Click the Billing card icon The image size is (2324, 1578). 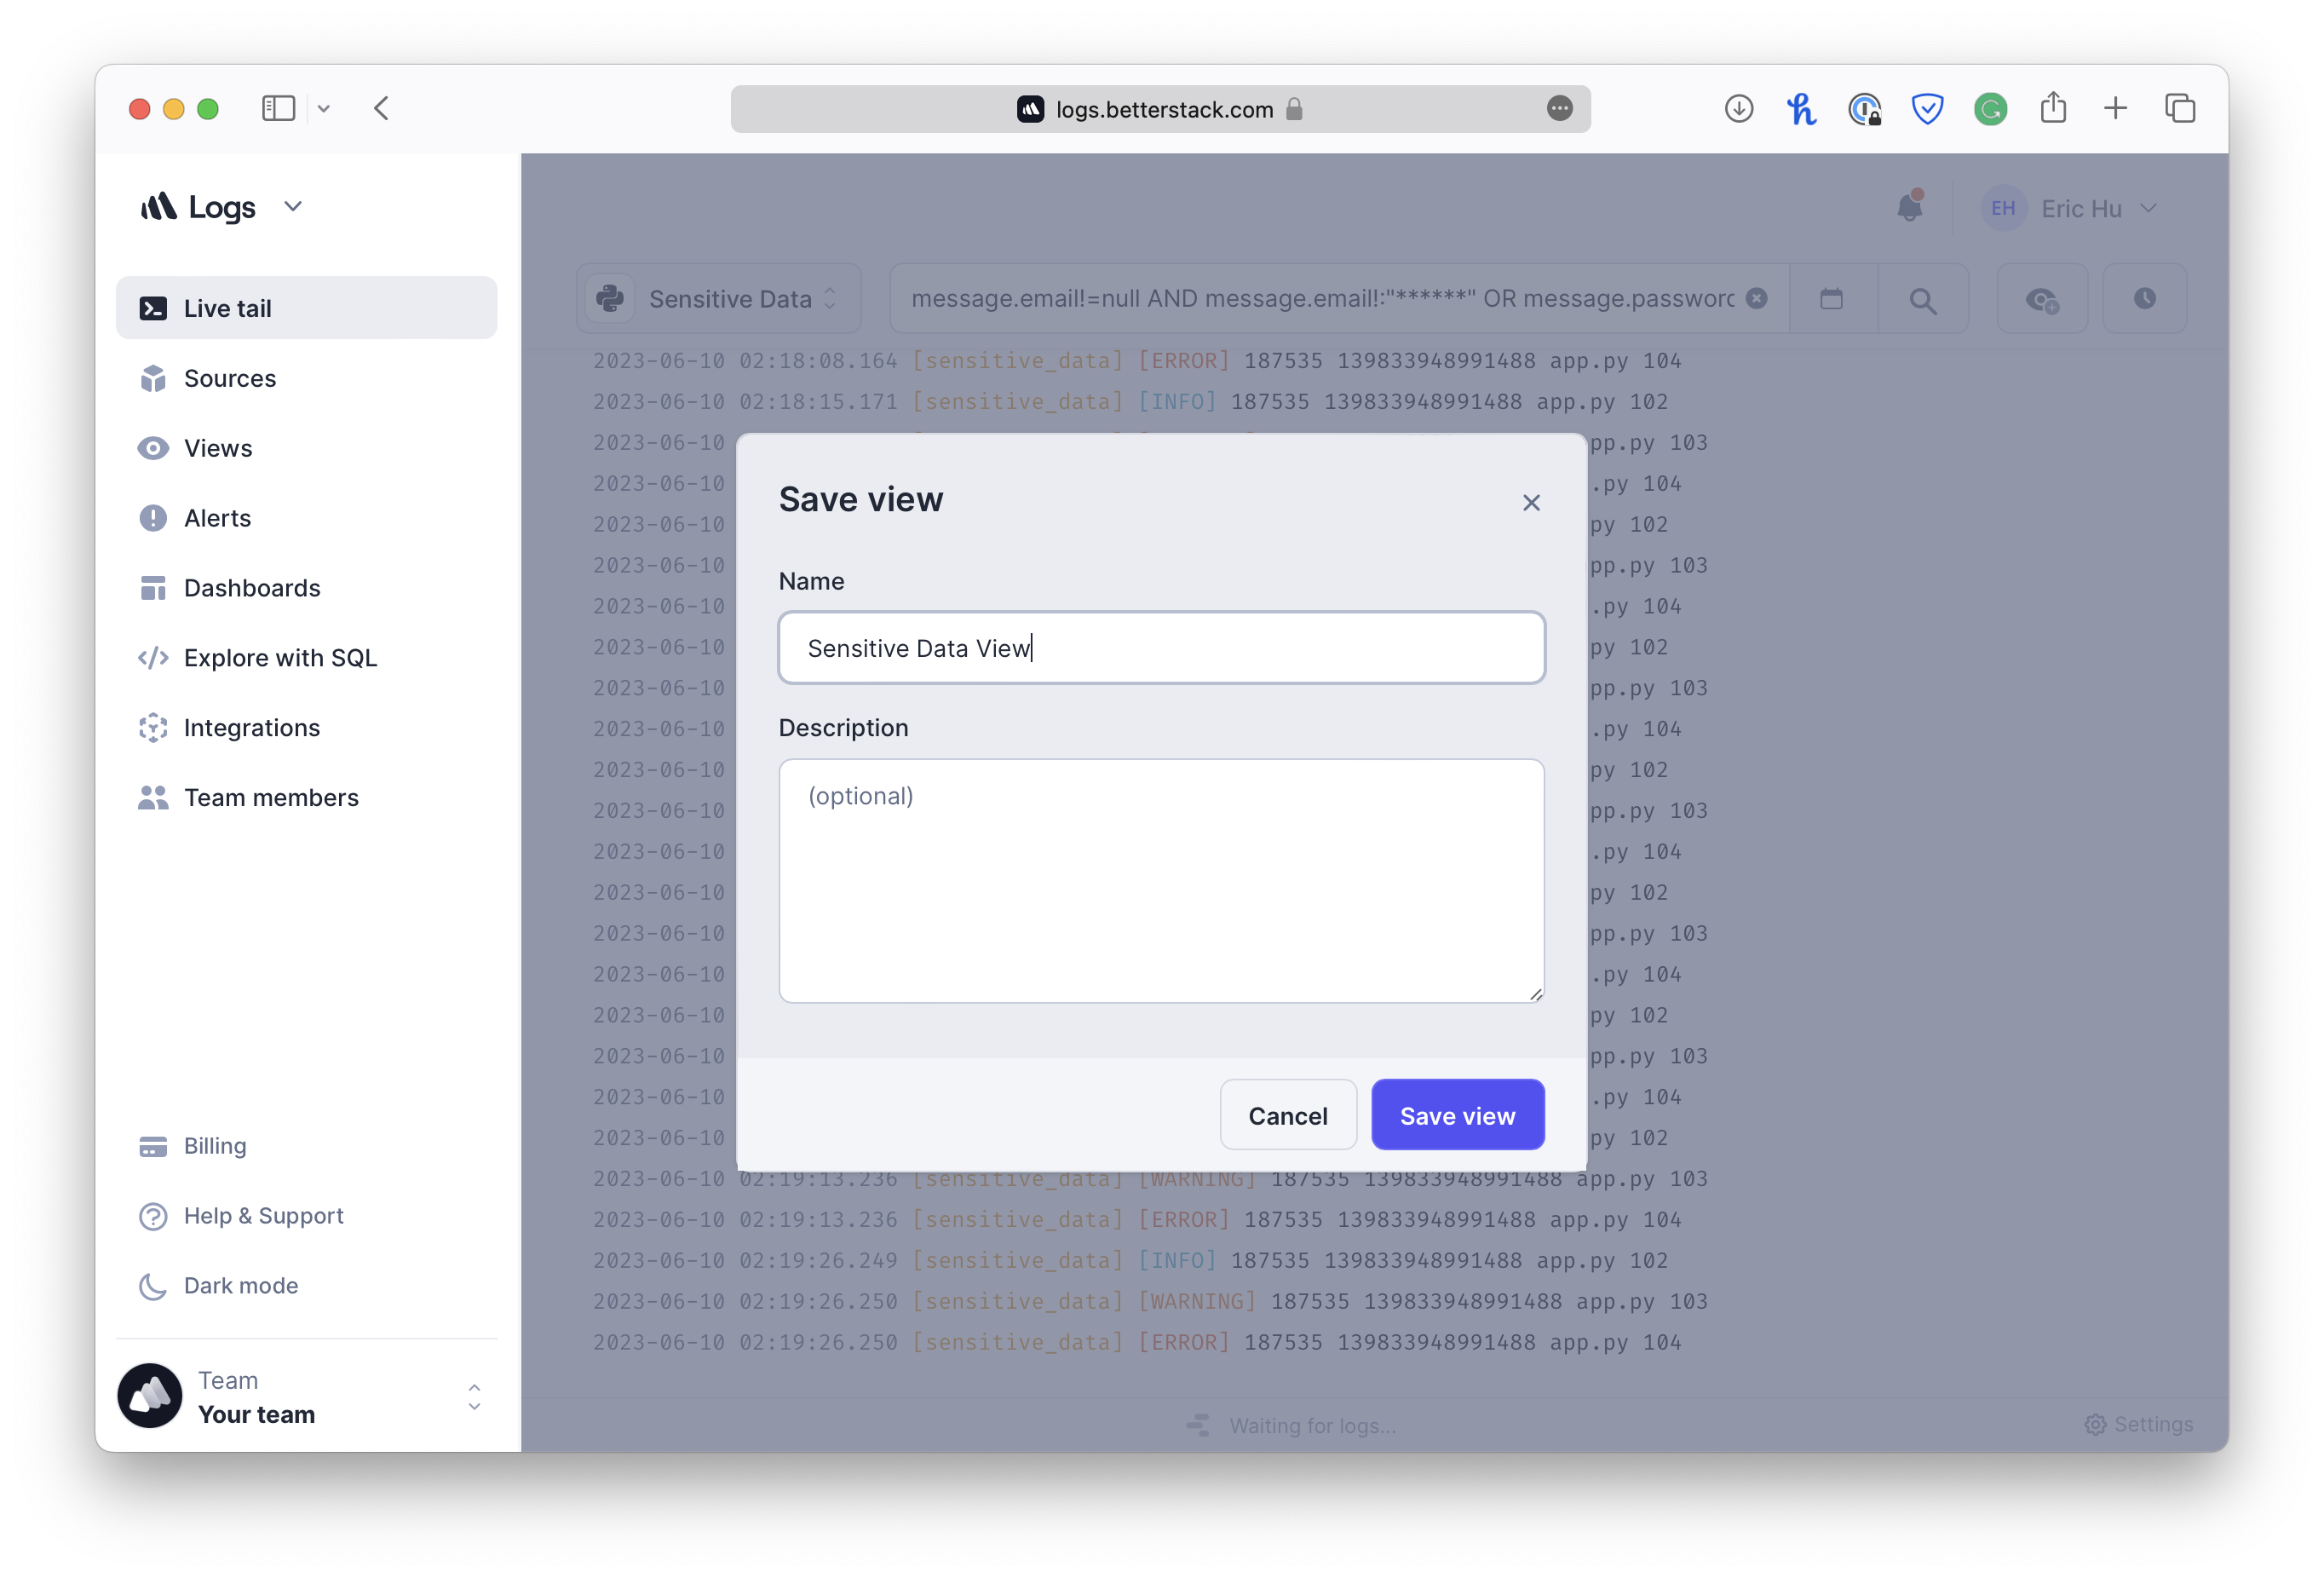(153, 1146)
